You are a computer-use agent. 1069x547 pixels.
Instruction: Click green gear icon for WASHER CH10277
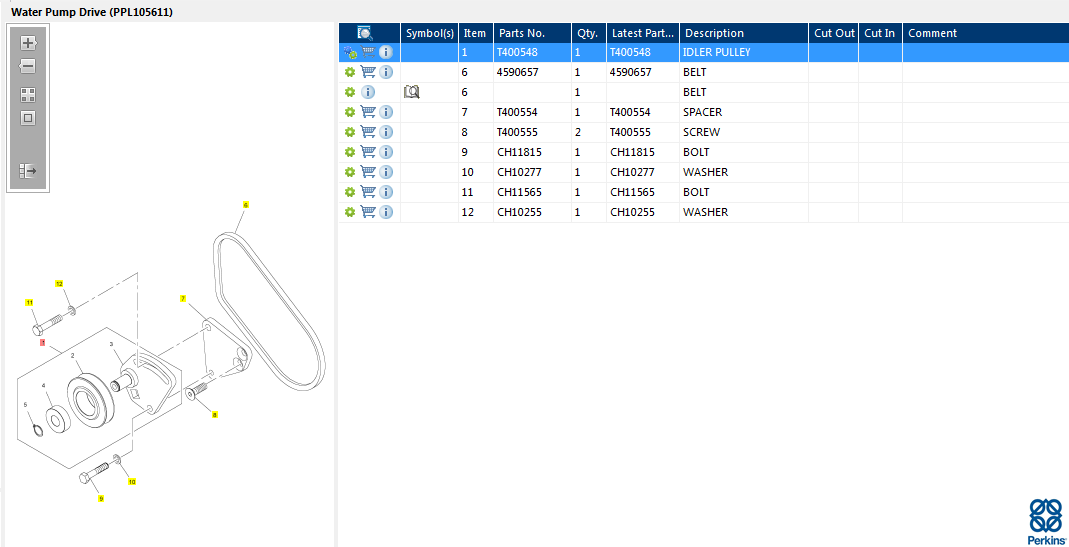(x=350, y=172)
